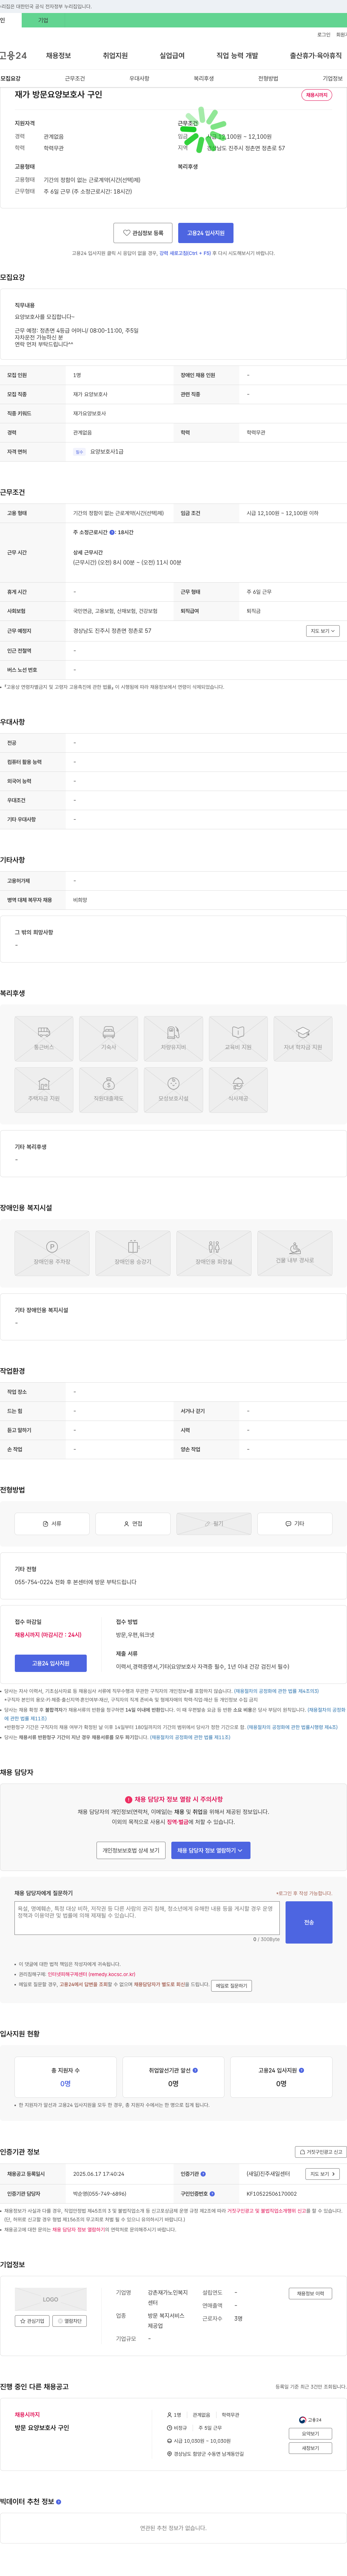The image size is (347, 2576).
Task: Click the 면접 screening method box
Action: (x=133, y=1524)
